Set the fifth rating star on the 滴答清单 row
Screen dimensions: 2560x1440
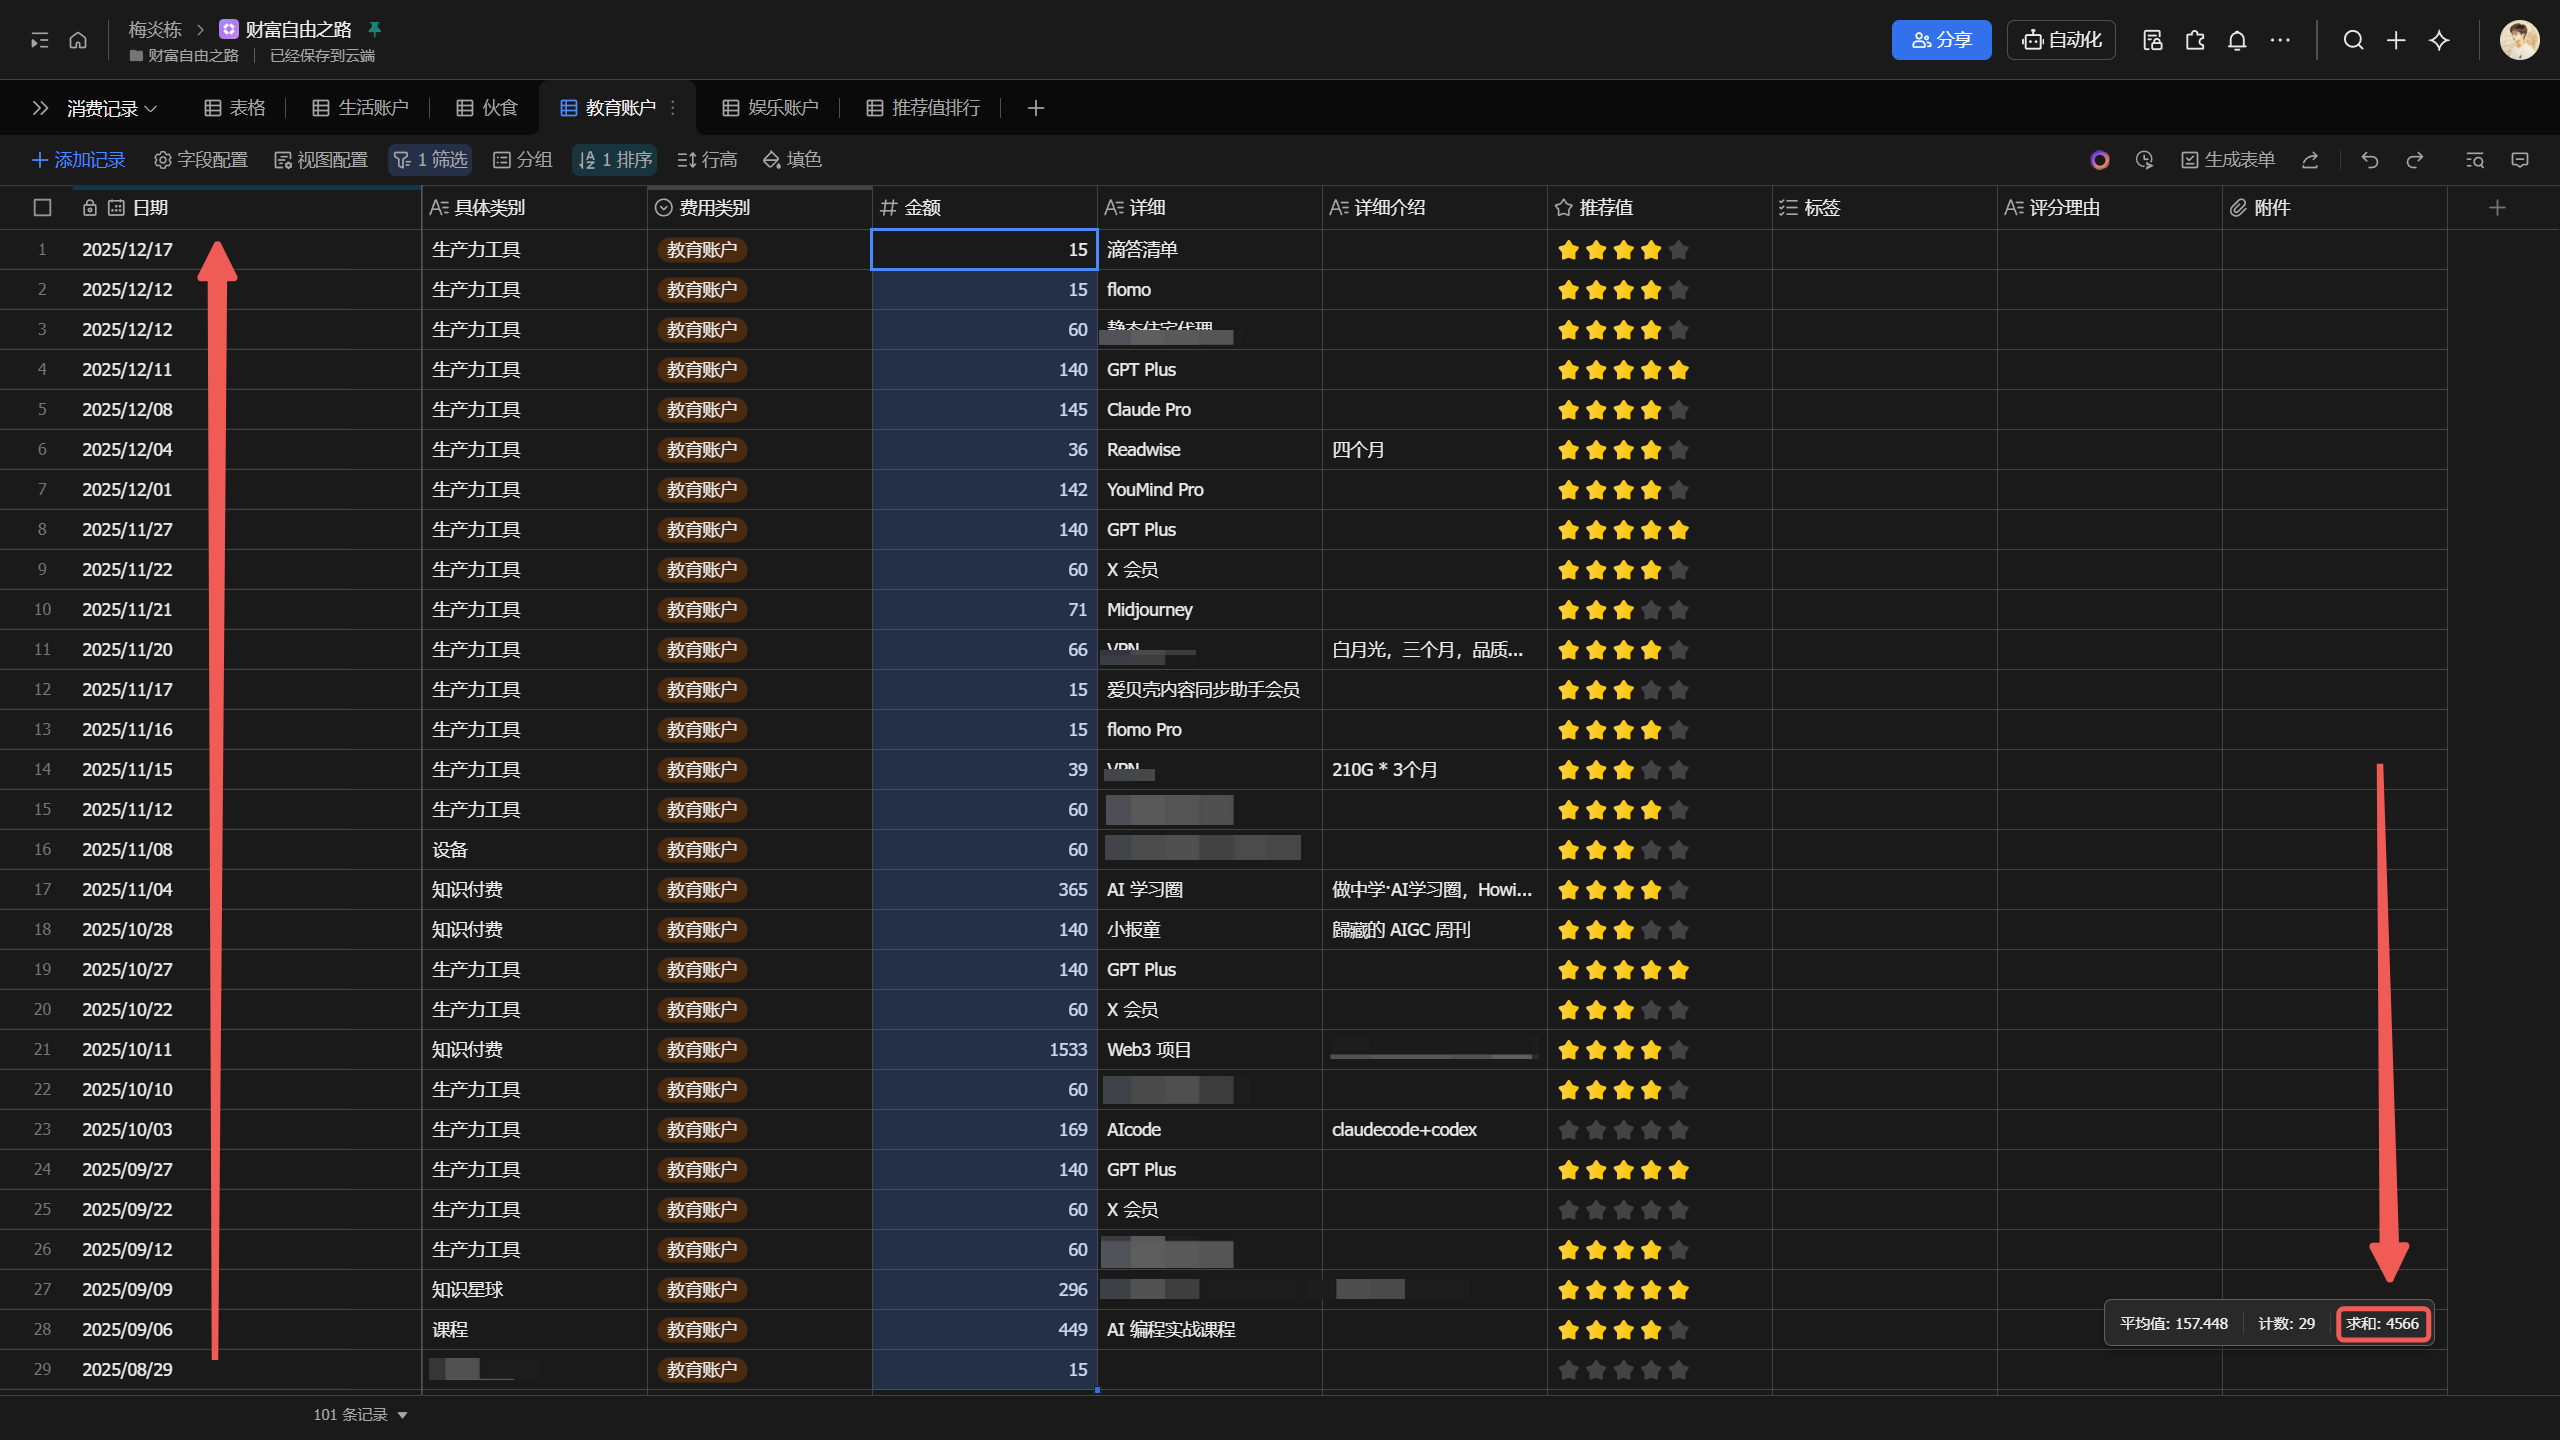pyautogui.click(x=1679, y=250)
